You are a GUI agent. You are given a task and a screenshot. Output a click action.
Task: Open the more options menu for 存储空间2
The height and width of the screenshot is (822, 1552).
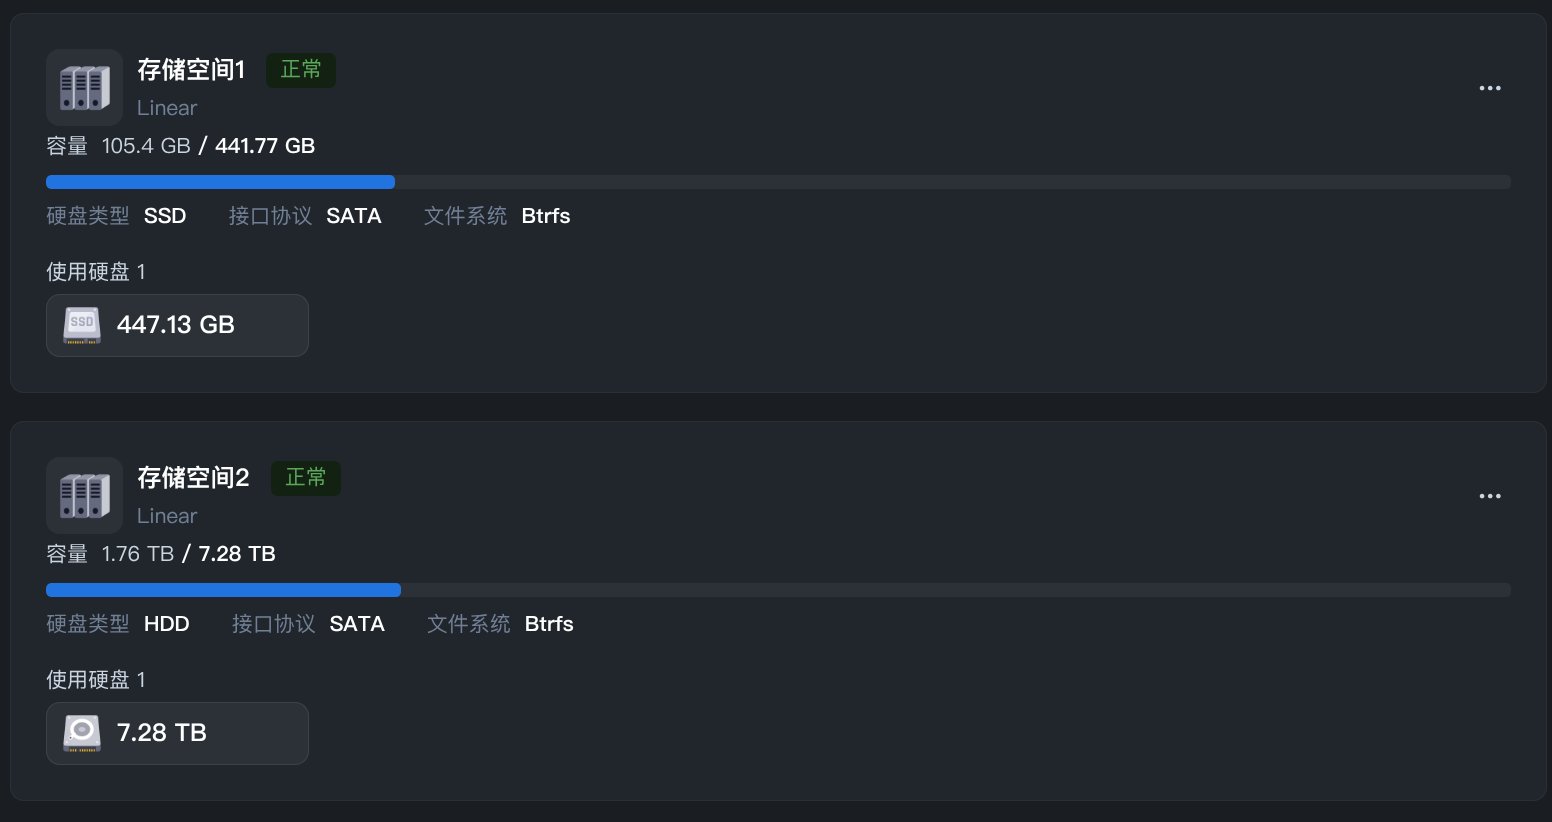(1490, 496)
